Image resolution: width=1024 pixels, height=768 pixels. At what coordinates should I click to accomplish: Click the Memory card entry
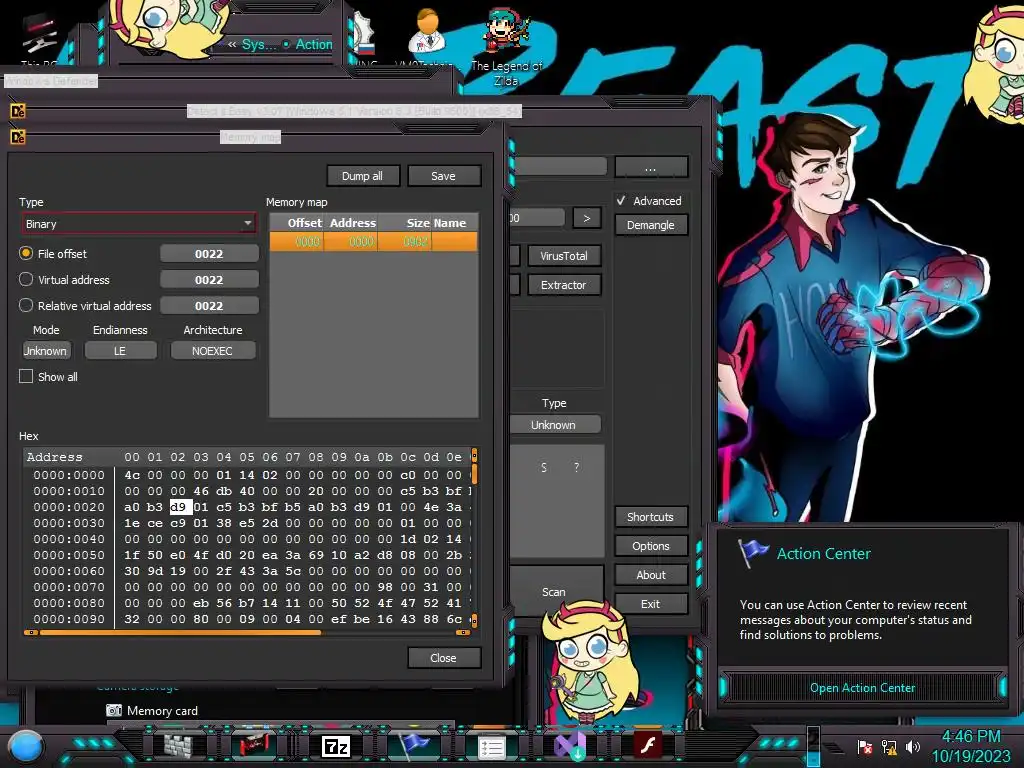tap(162, 711)
